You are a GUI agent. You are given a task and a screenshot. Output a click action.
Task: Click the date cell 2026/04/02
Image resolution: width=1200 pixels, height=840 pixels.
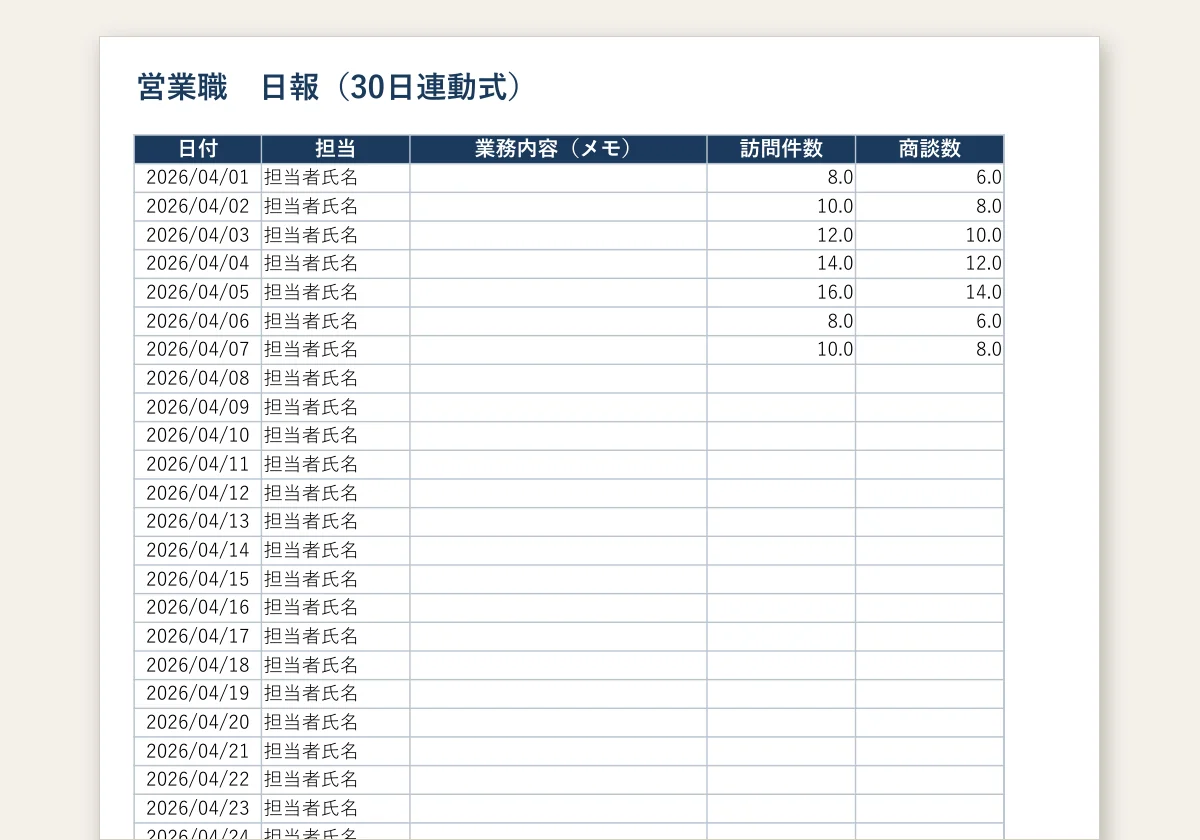pos(198,207)
